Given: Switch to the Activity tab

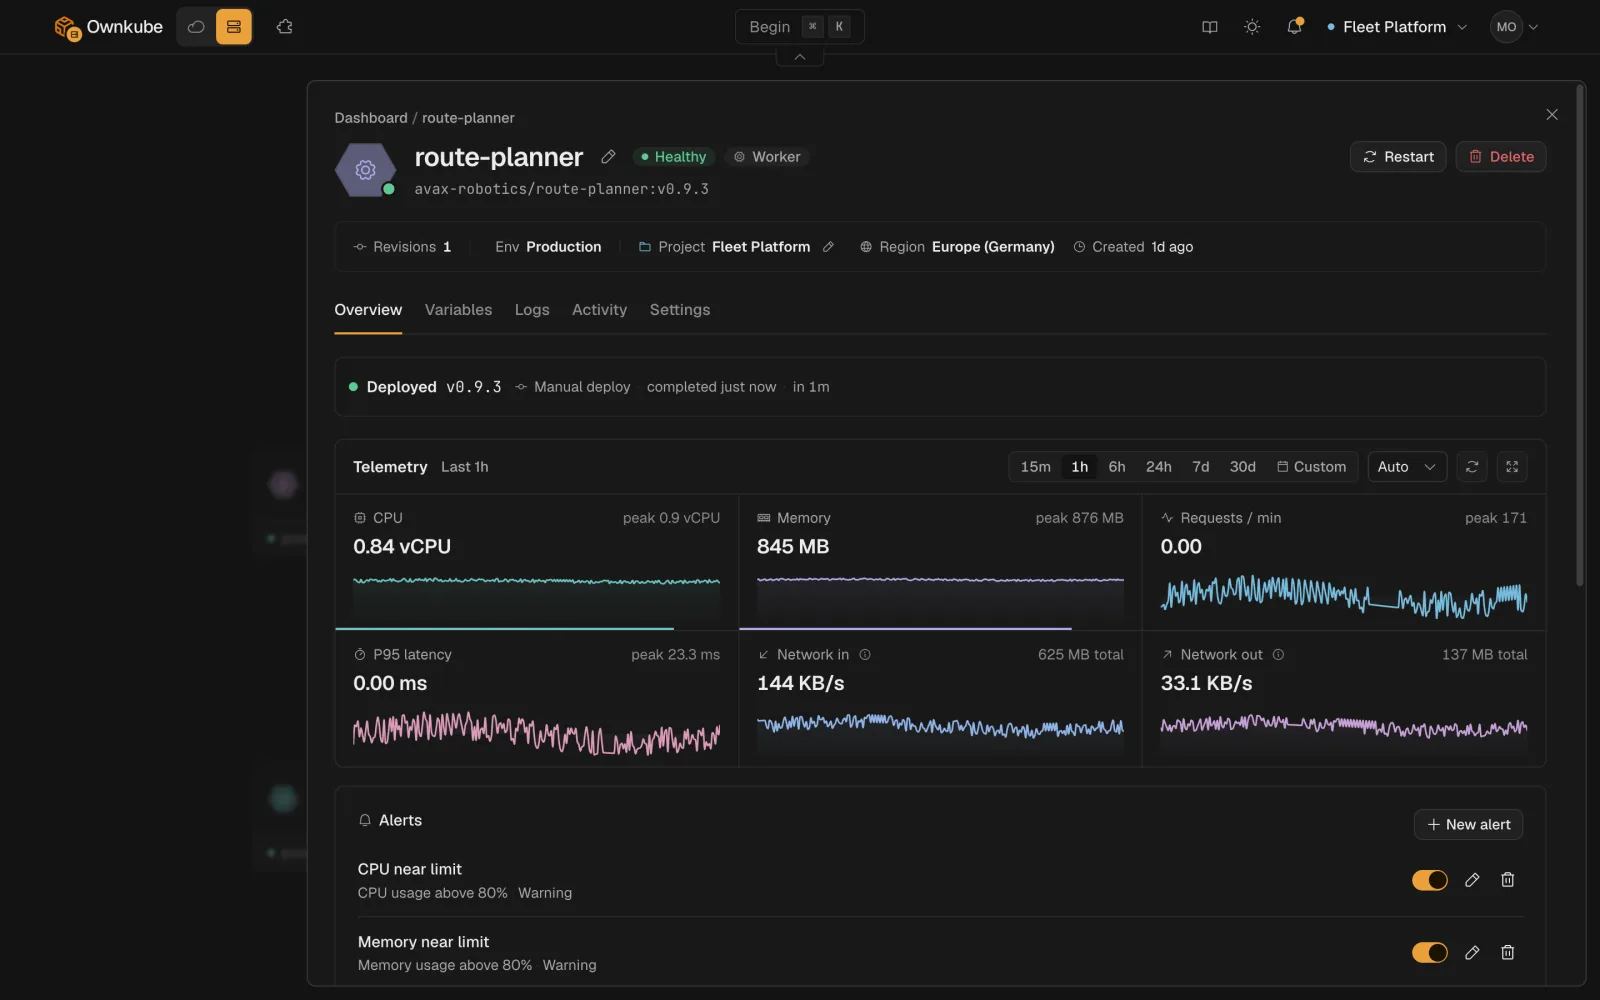Looking at the screenshot, I should pos(599,310).
